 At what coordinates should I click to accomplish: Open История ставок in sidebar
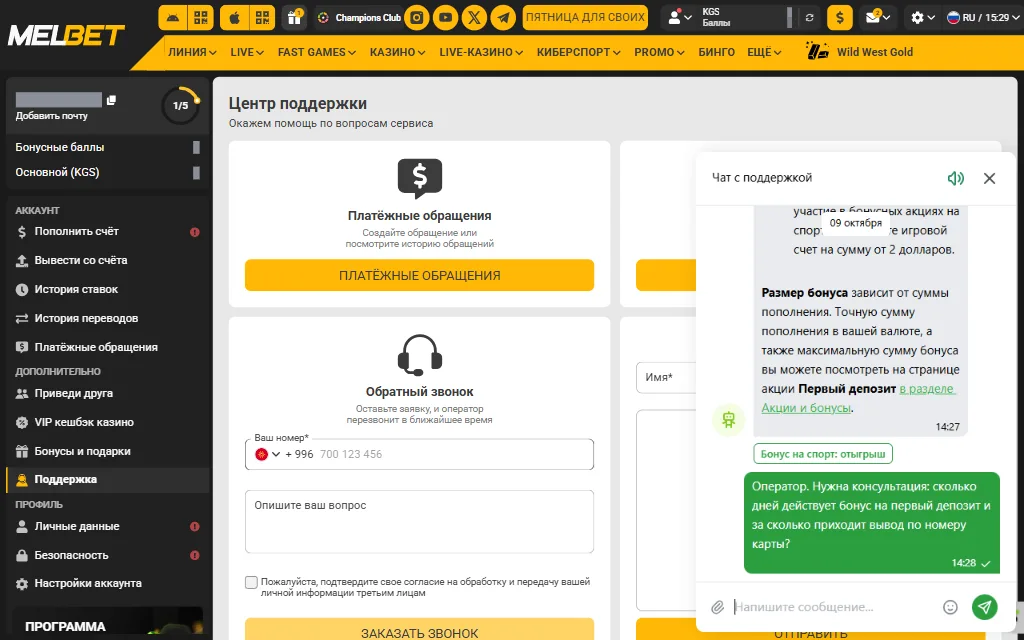tap(108, 289)
